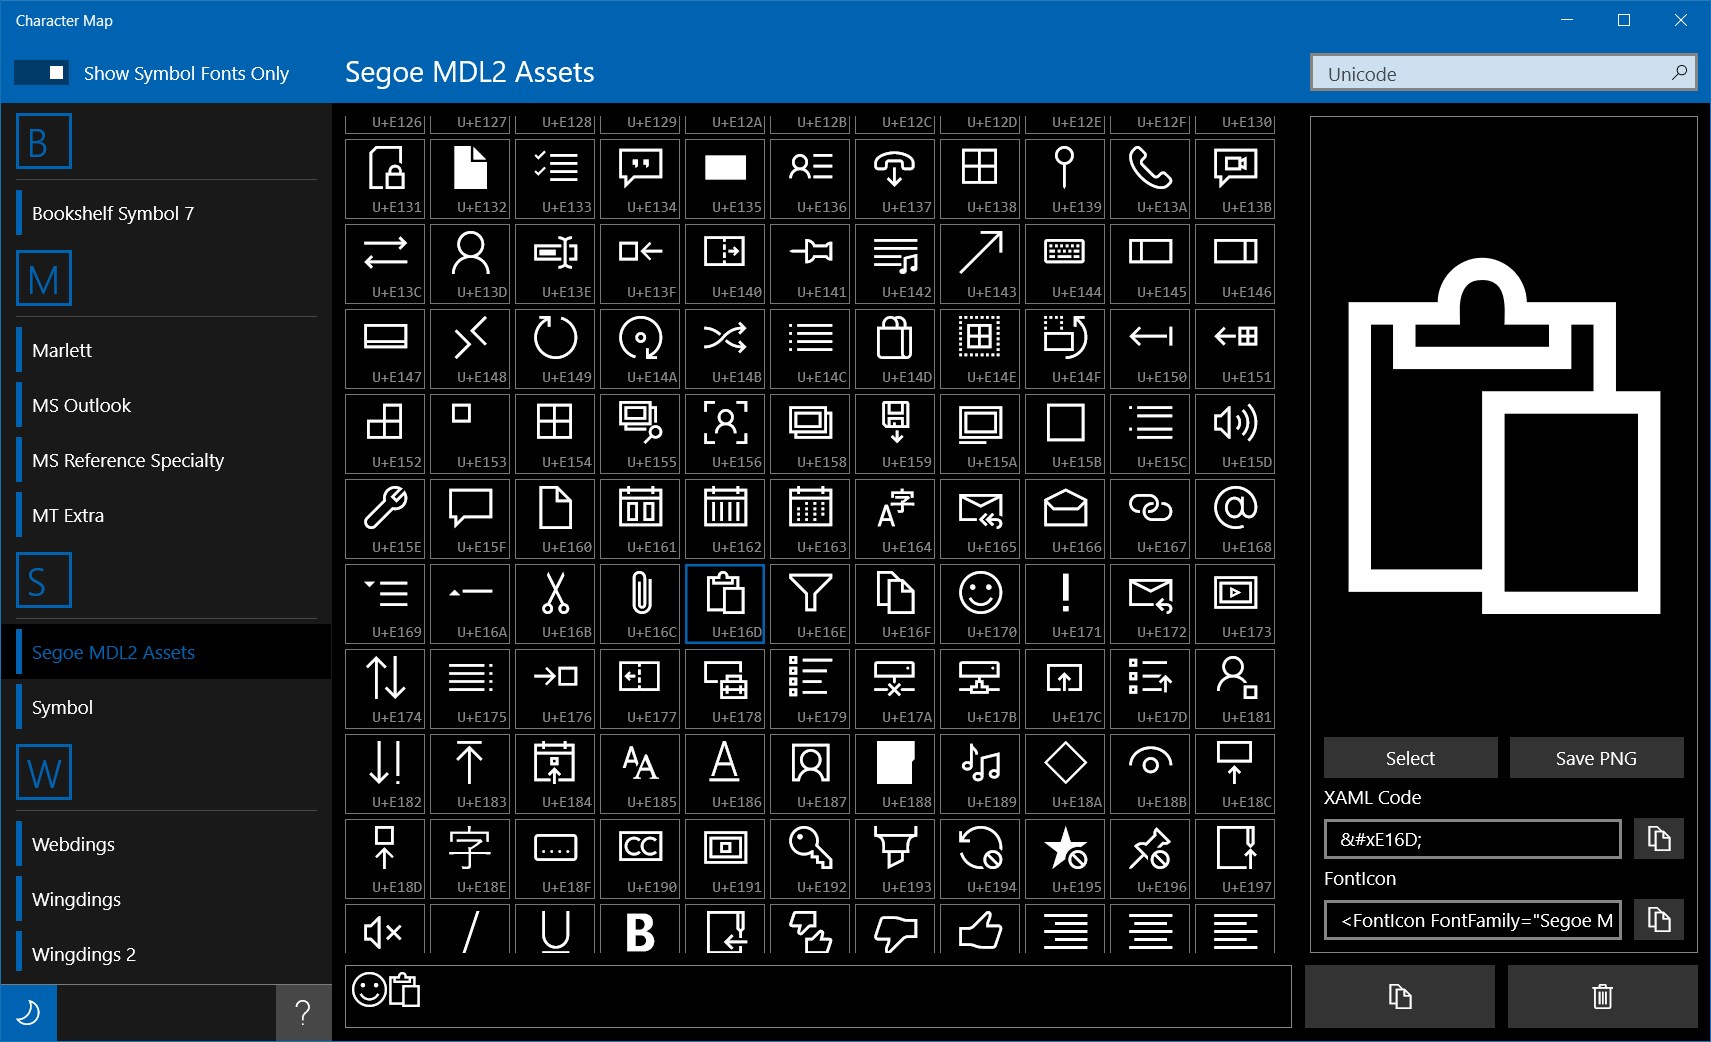The width and height of the screenshot is (1711, 1042).
Task: Select the wrench glyph U+E15E
Action: coord(385,518)
